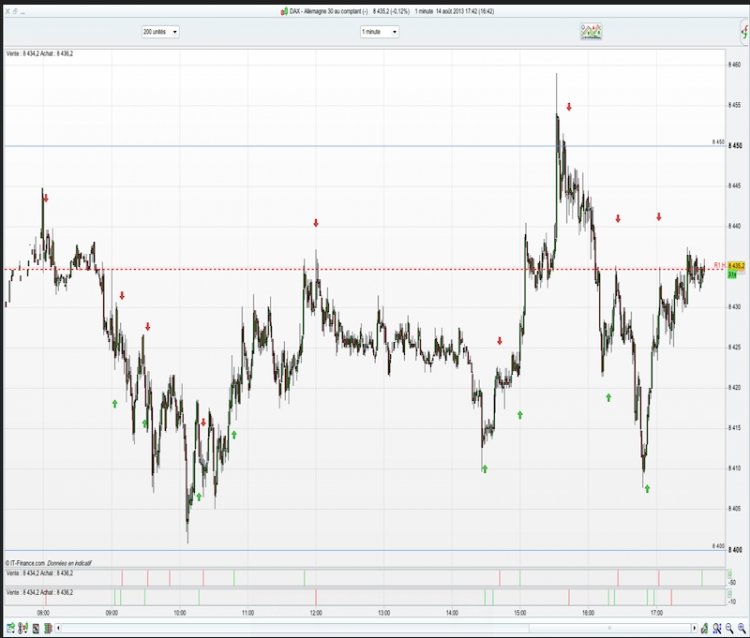Click the chart icon left of magnifiers
Screen dimensions: 750x638
[704, 628]
